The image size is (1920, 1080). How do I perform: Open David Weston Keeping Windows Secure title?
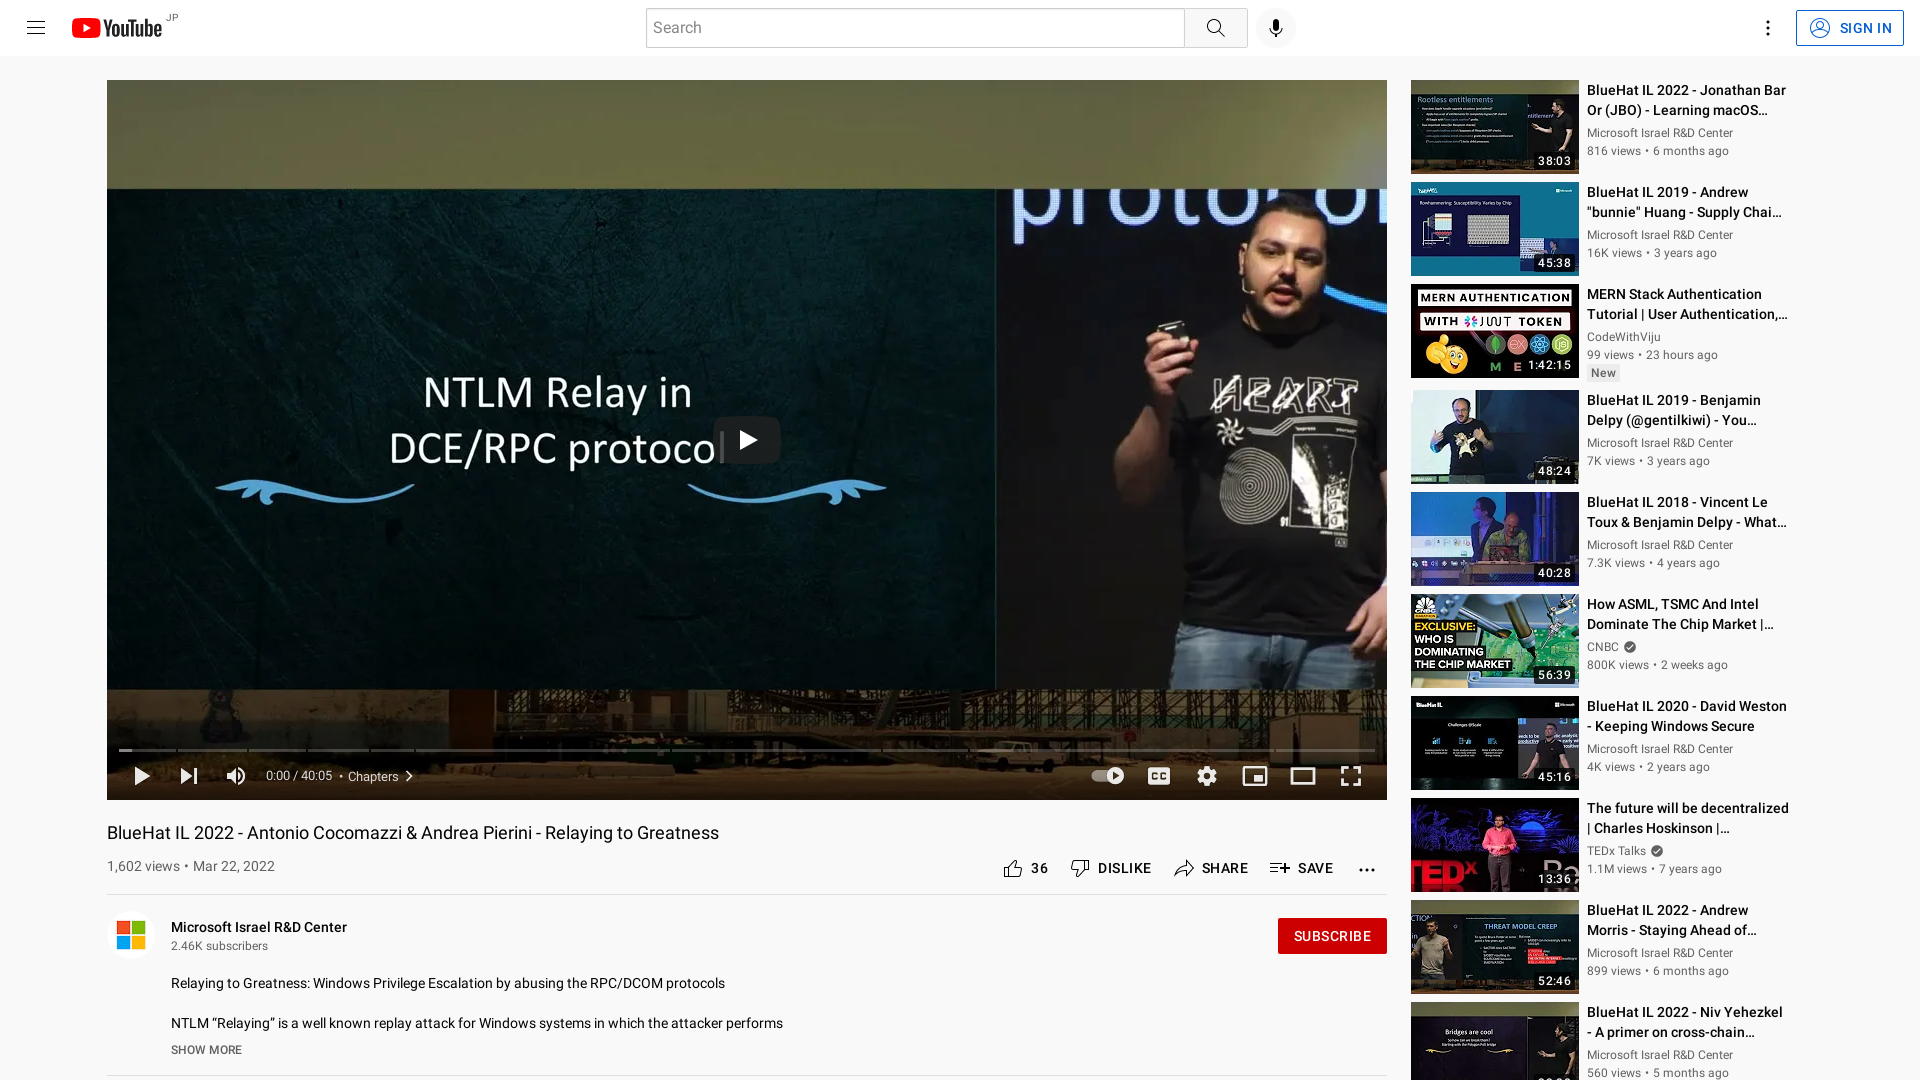point(1686,716)
